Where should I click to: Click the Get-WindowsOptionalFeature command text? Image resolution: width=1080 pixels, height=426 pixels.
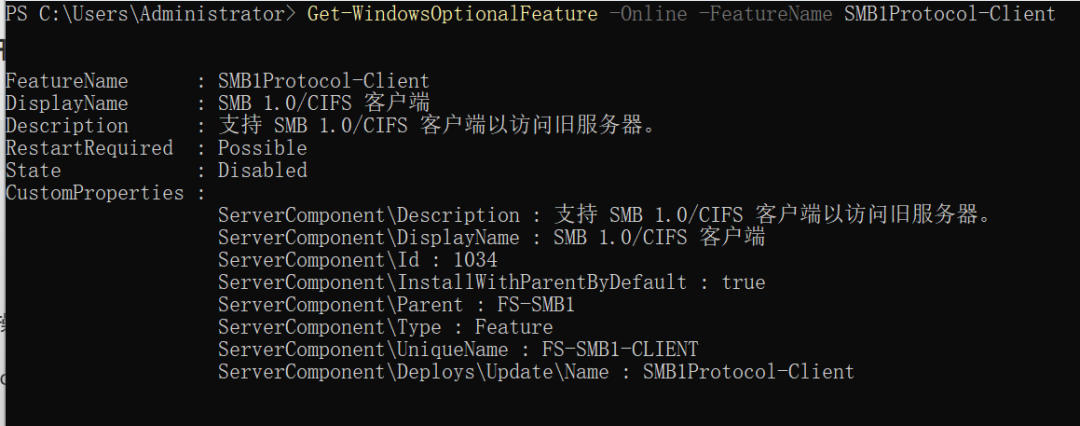pos(453,14)
